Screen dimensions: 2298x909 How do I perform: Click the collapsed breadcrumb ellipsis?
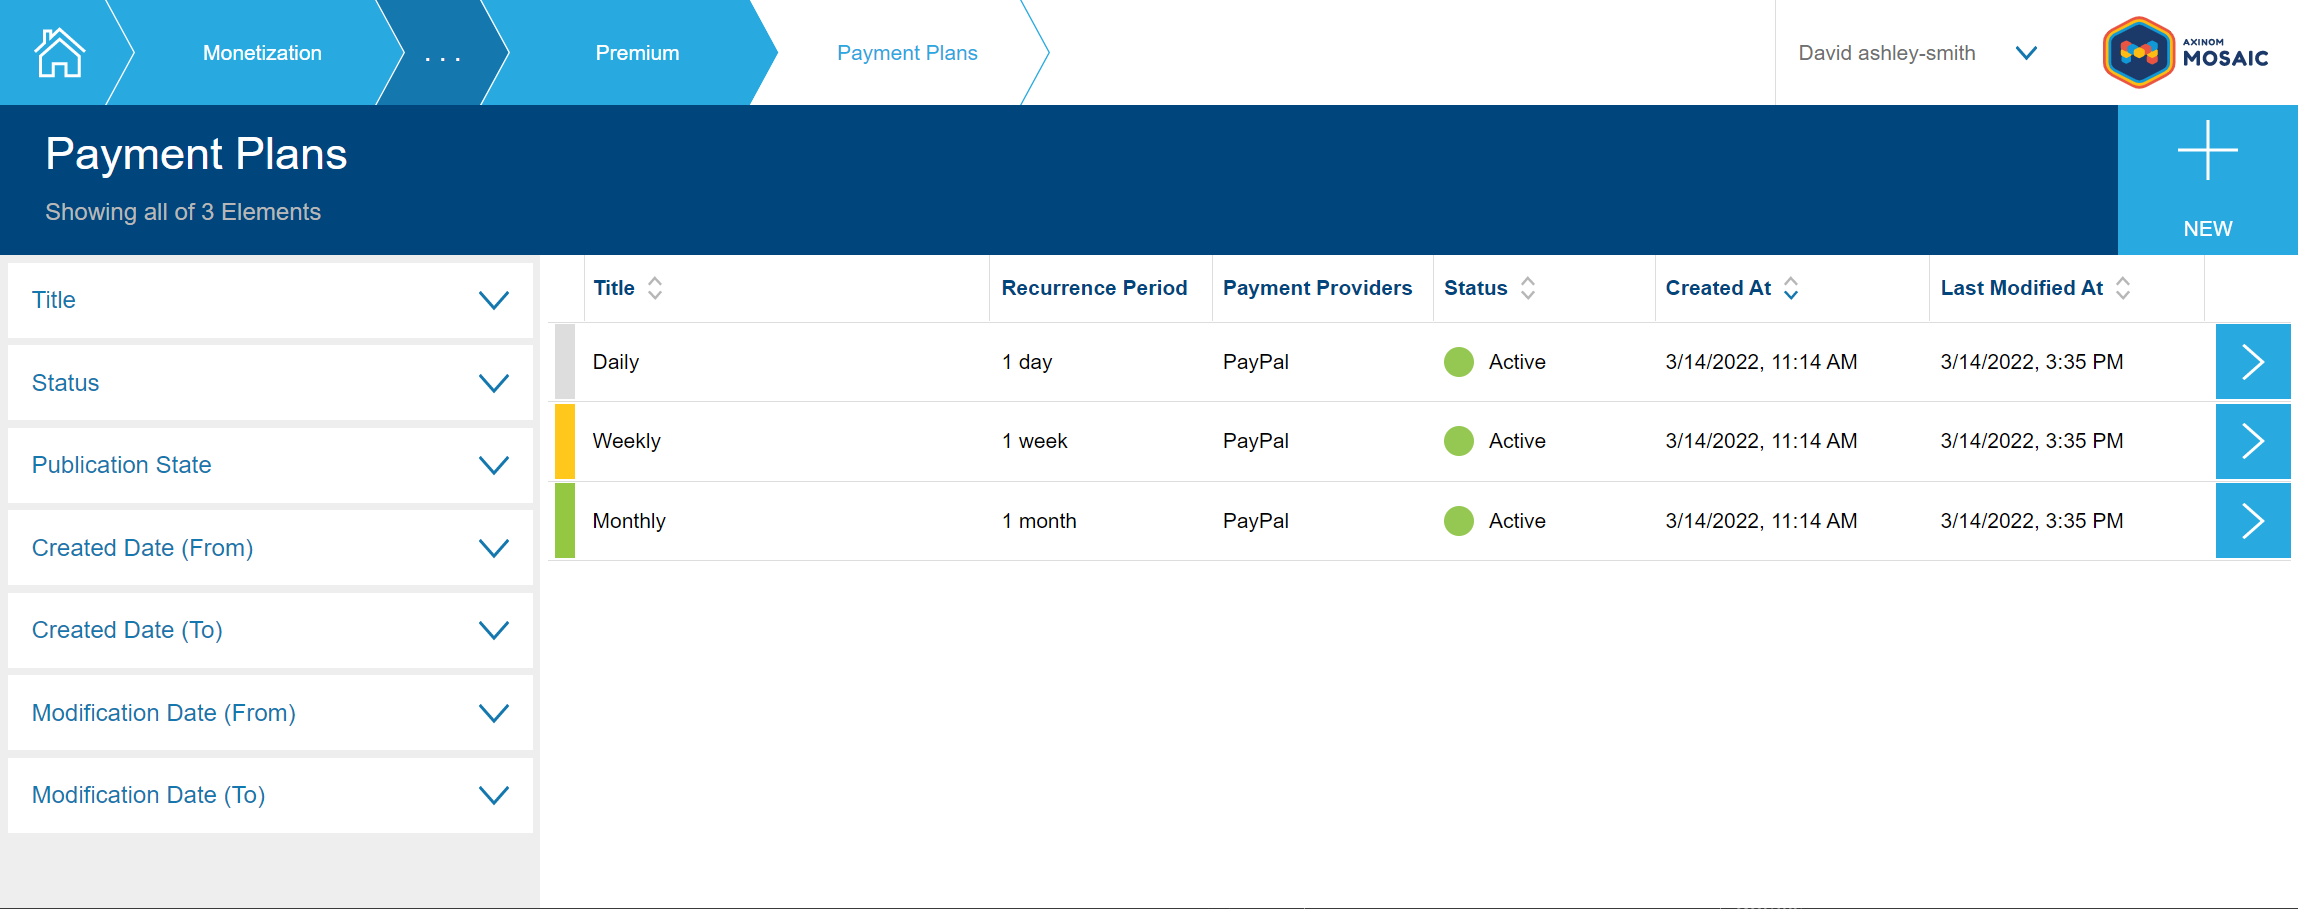tap(442, 55)
